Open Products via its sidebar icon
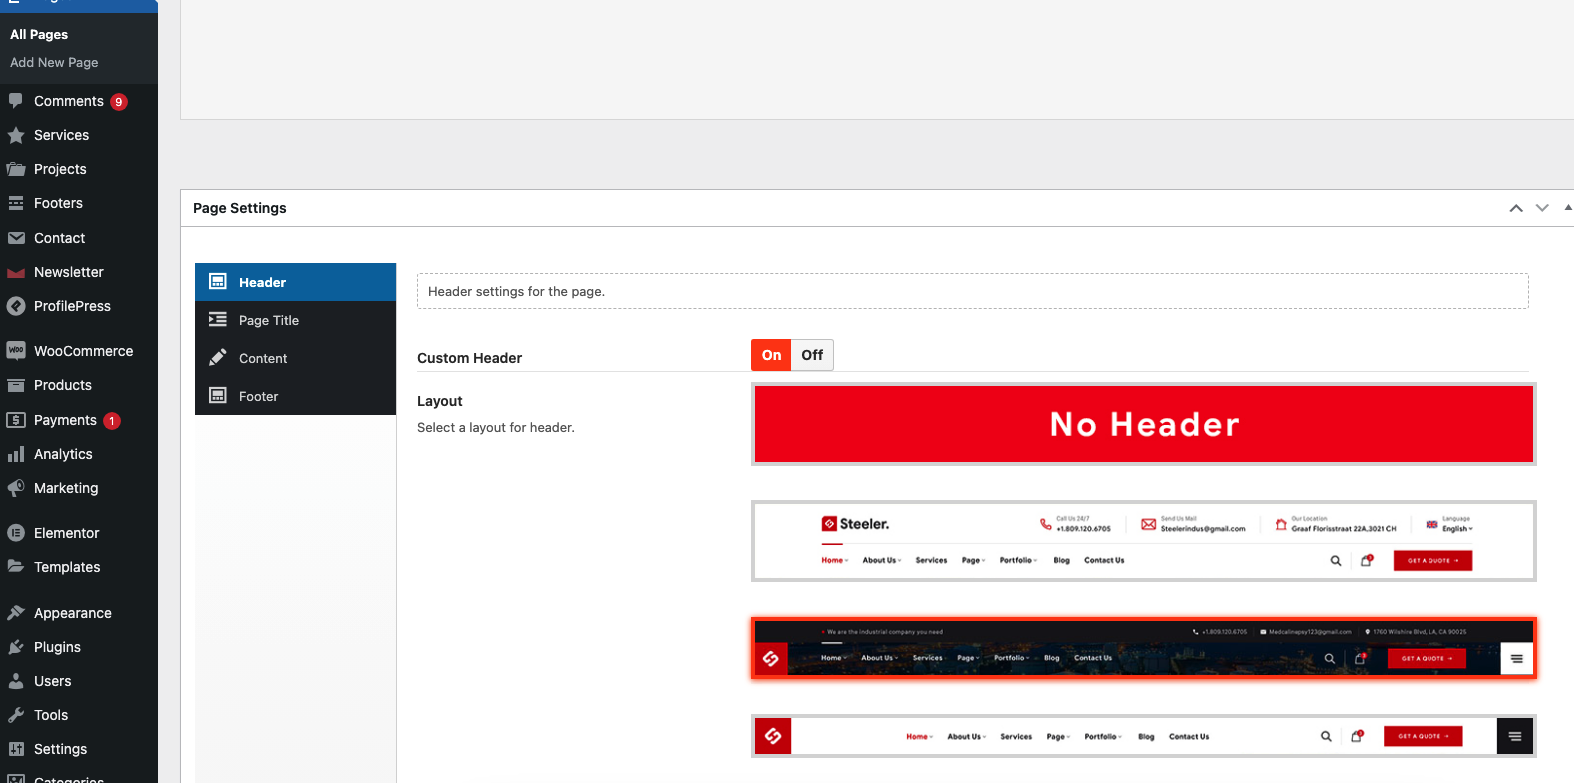This screenshot has height=783, width=1574. click(x=16, y=385)
